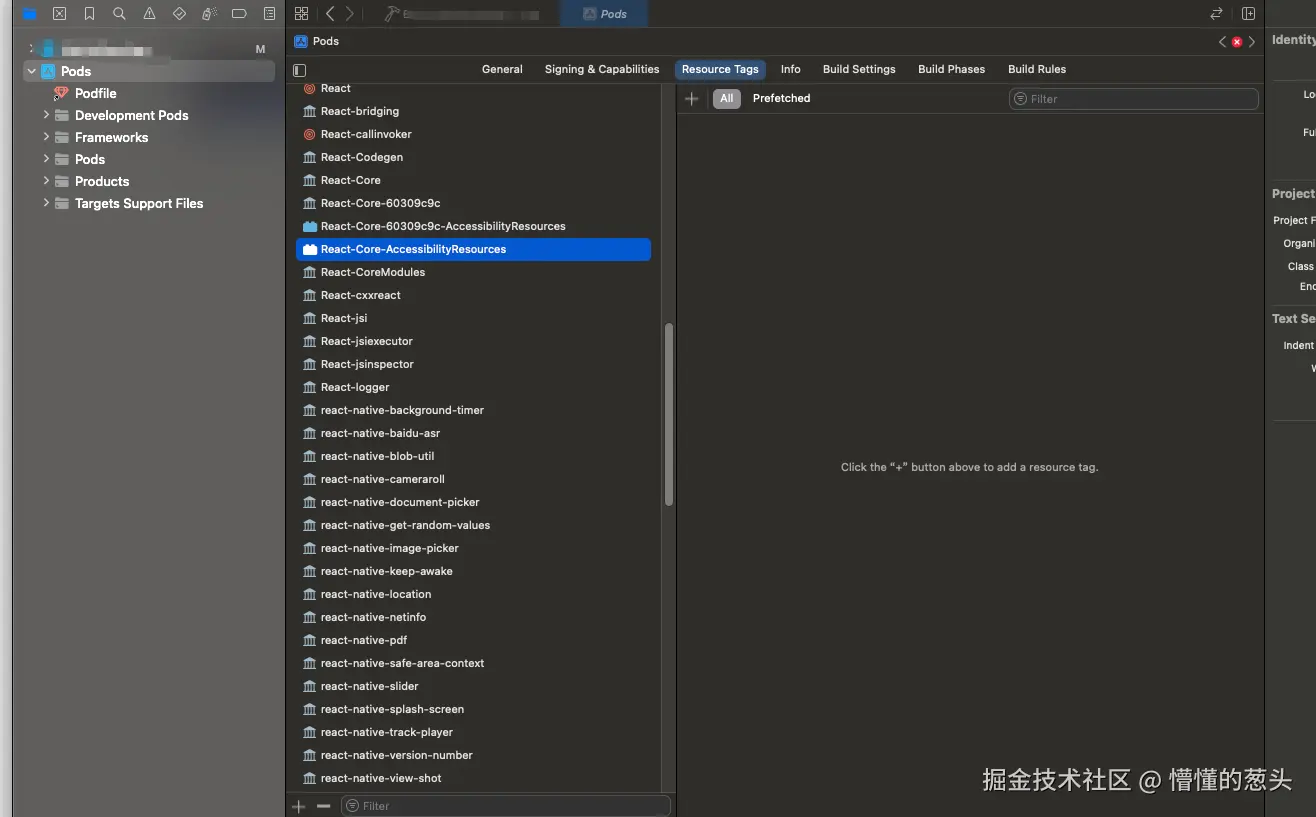Viewport: 1316px width, 817px height.
Task: Switch to the General tab
Action: 502,69
